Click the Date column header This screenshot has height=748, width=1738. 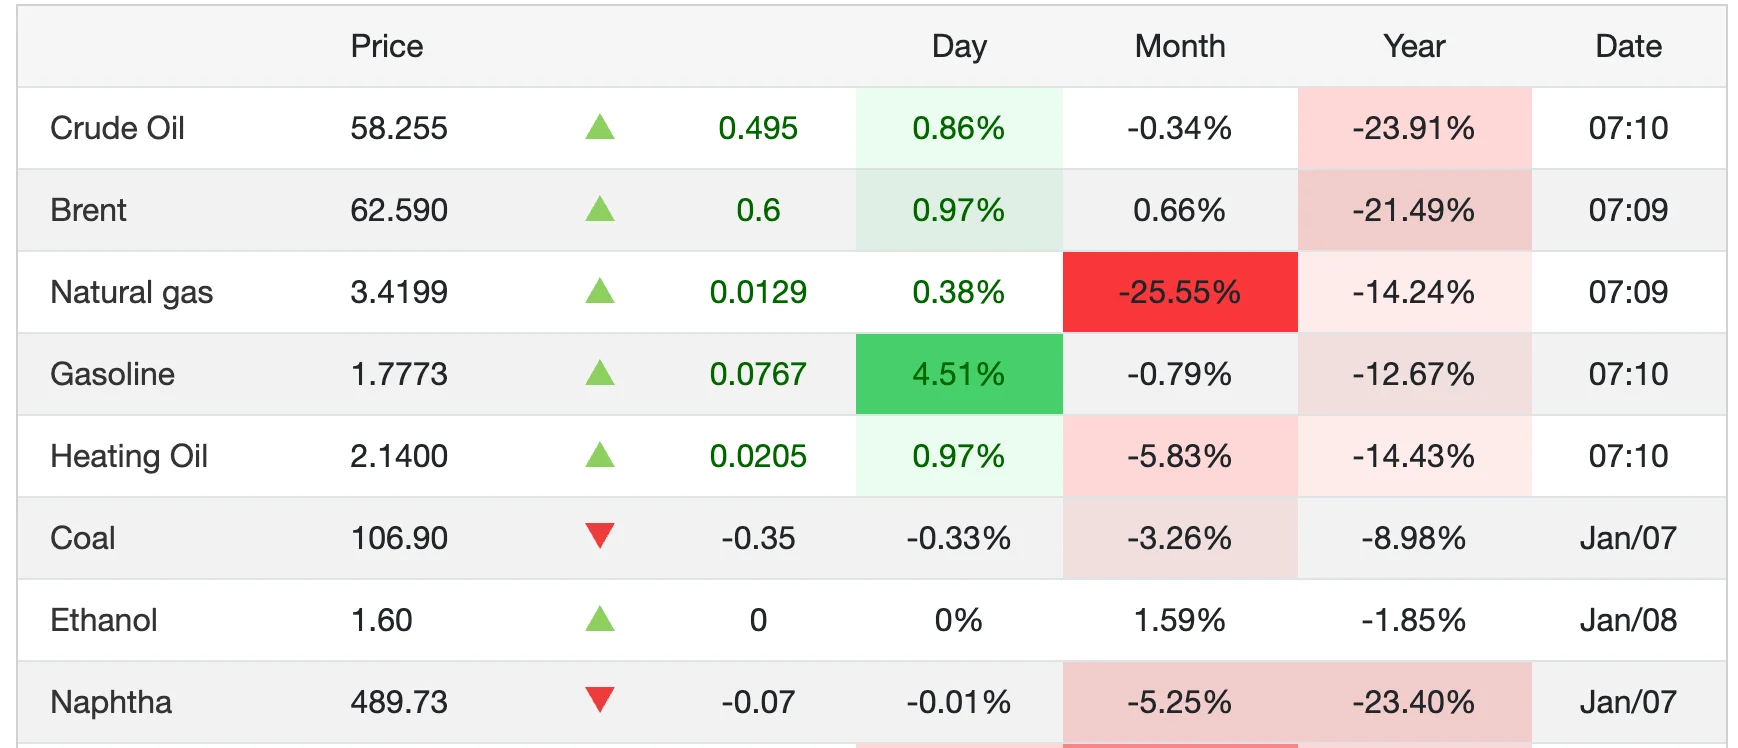pos(1628,46)
